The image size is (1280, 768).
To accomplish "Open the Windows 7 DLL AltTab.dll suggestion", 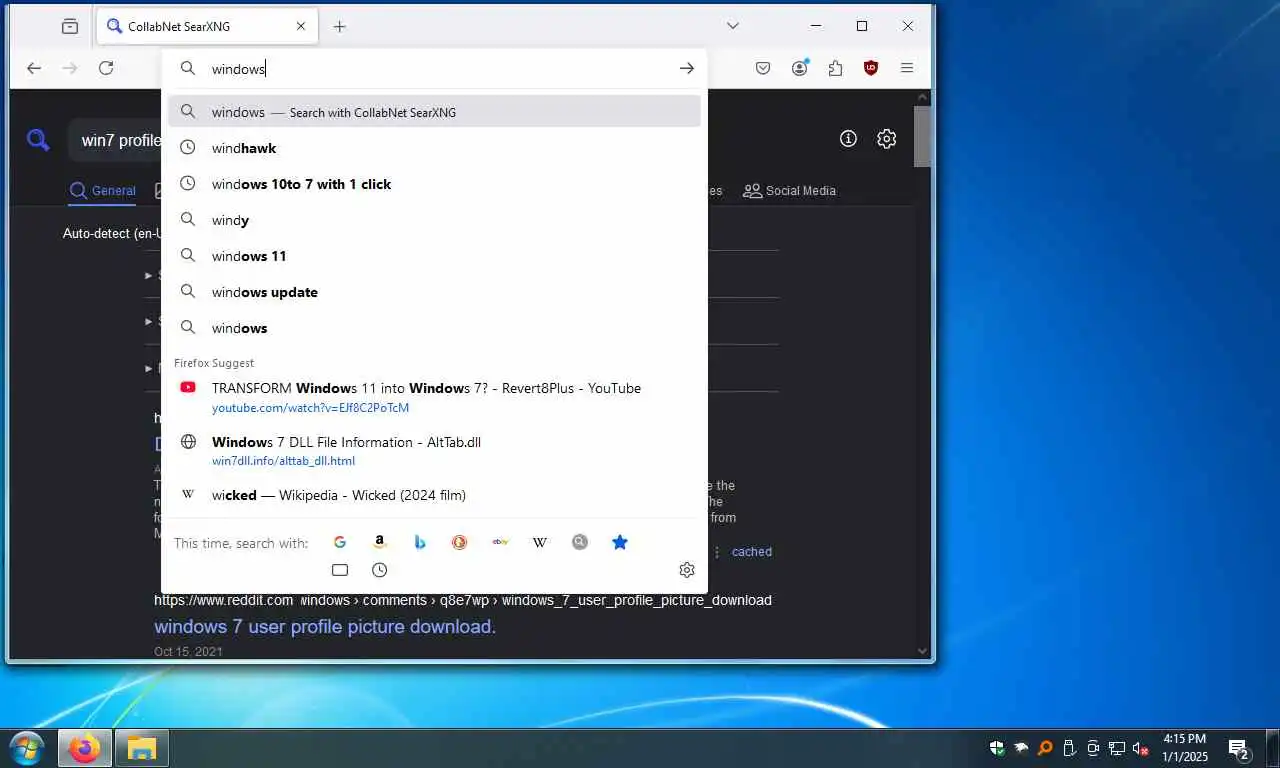I will pyautogui.click(x=434, y=451).
